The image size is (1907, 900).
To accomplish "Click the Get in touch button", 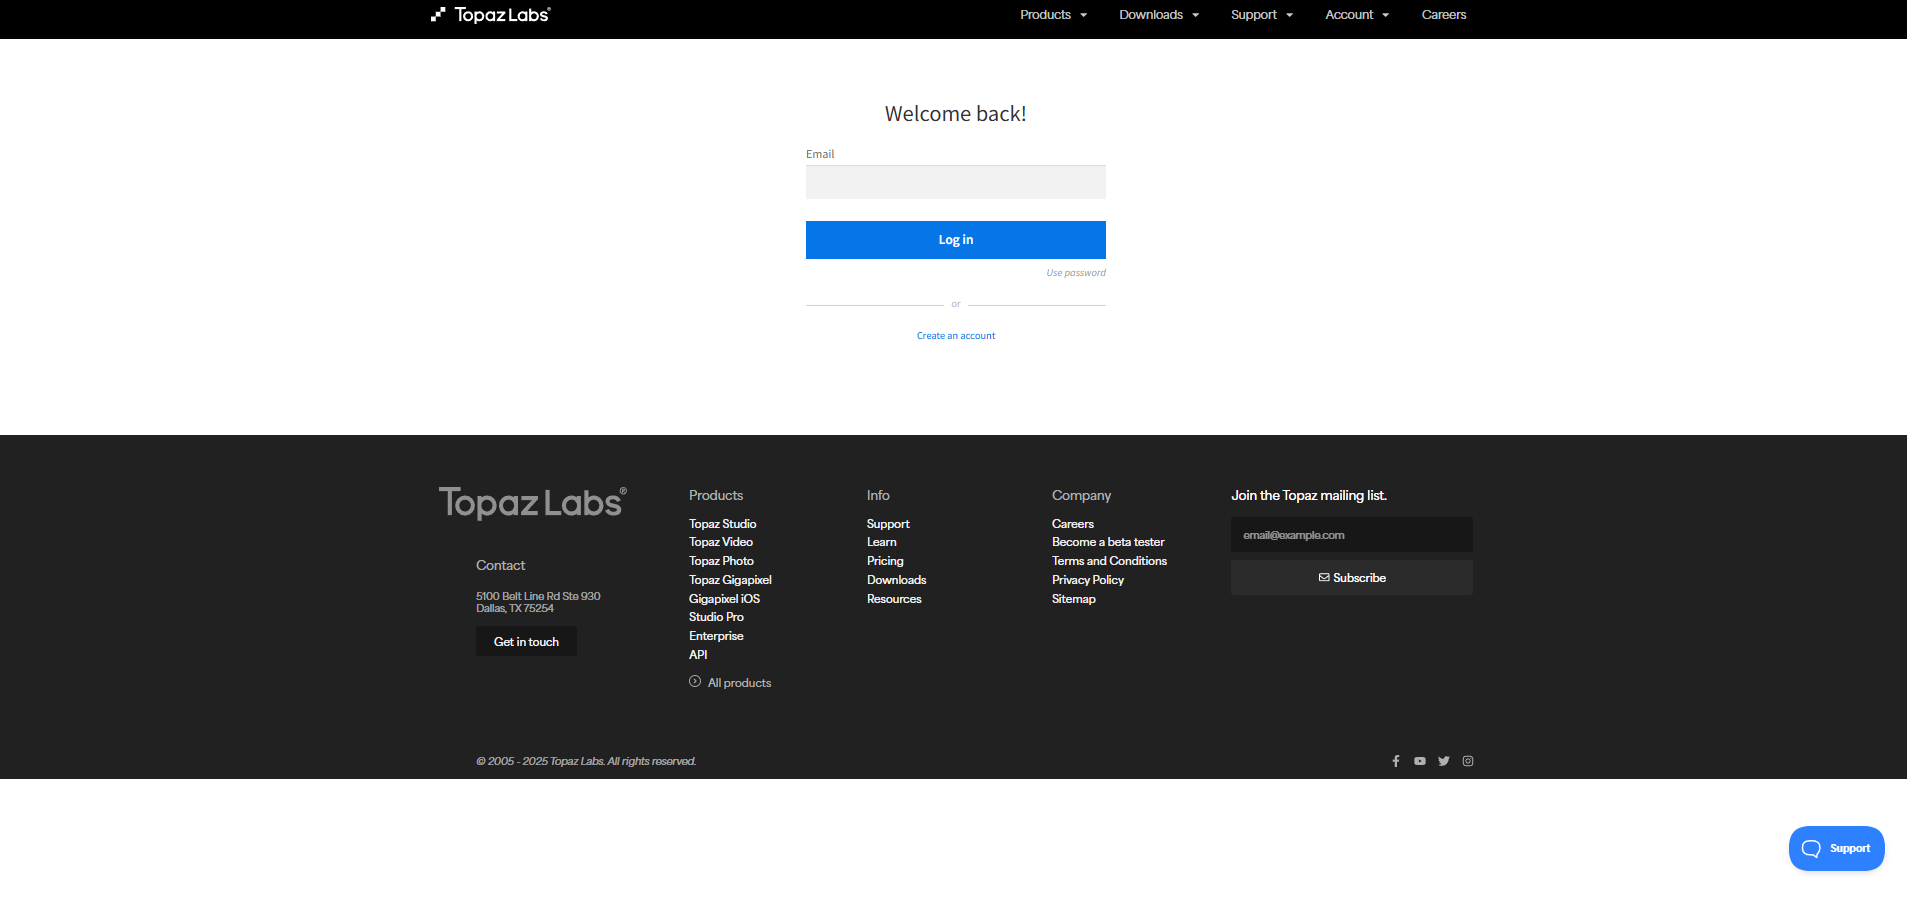I will pyautogui.click(x=526, y=642).
